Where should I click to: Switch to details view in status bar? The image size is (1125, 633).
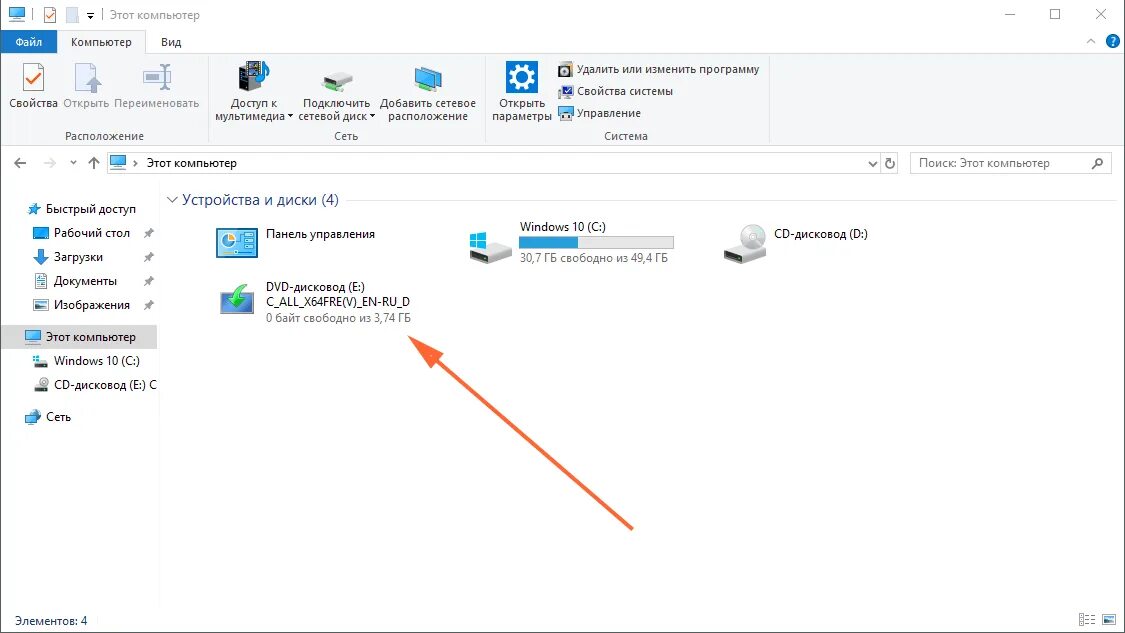[x=1087, y=619]
